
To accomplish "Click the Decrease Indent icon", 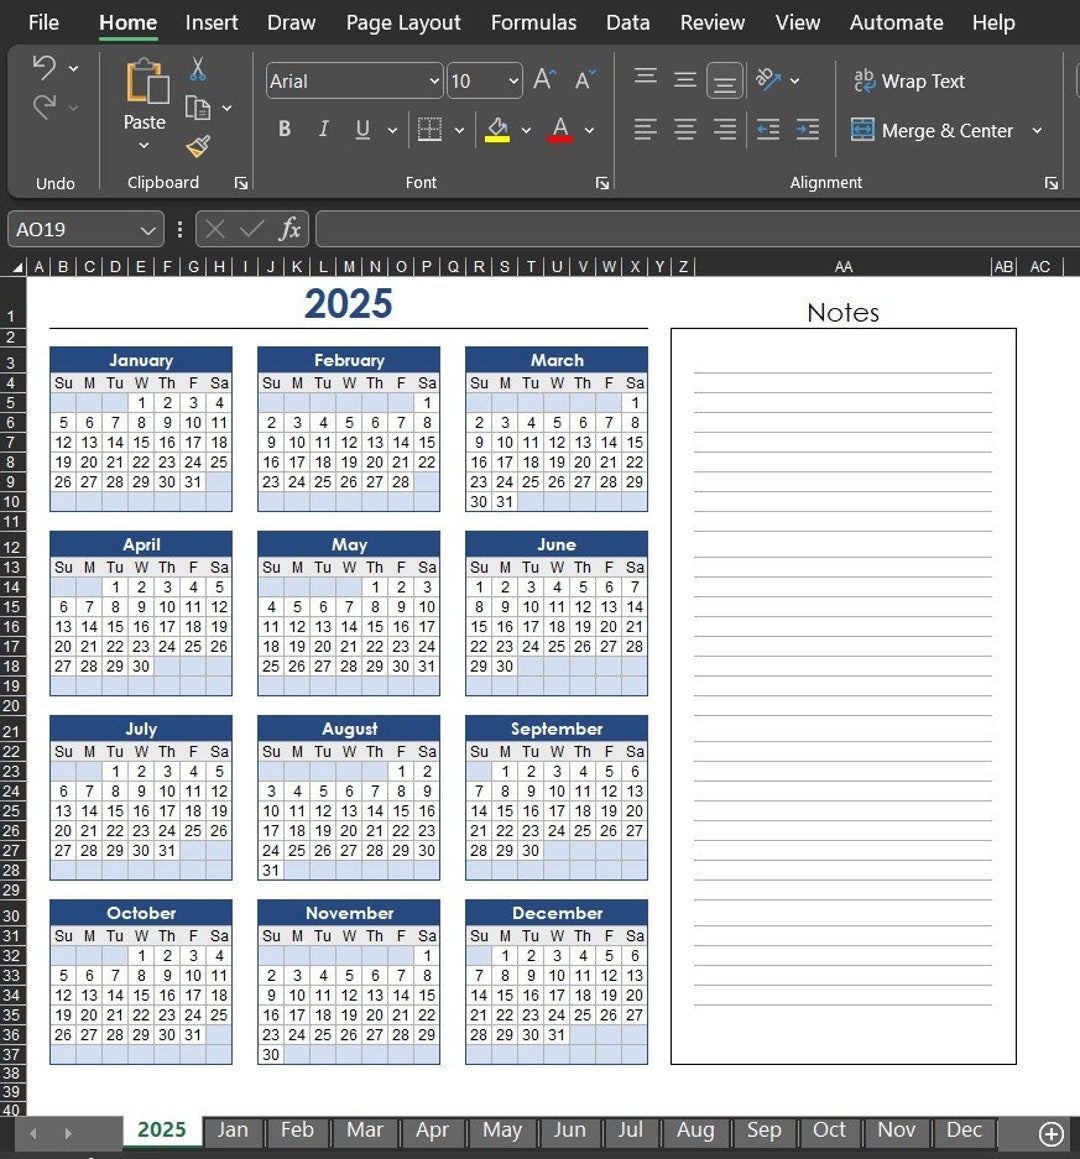I will pyautogui.click(x=767, y=130).
